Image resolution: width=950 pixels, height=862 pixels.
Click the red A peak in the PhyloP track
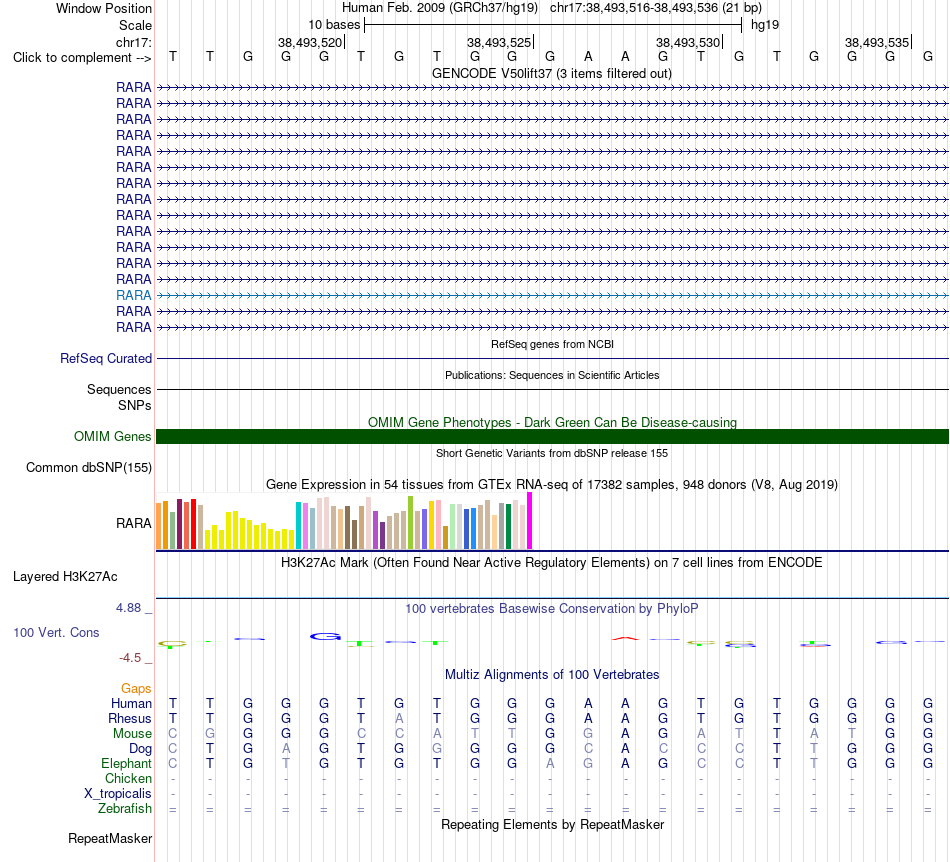coord(625,638)
